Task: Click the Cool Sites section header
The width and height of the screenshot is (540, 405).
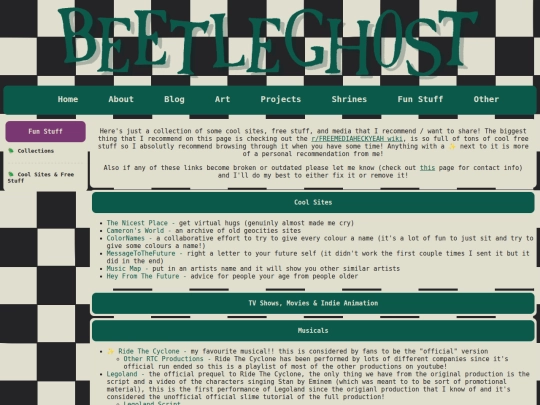Action: (x=313, y=202)
